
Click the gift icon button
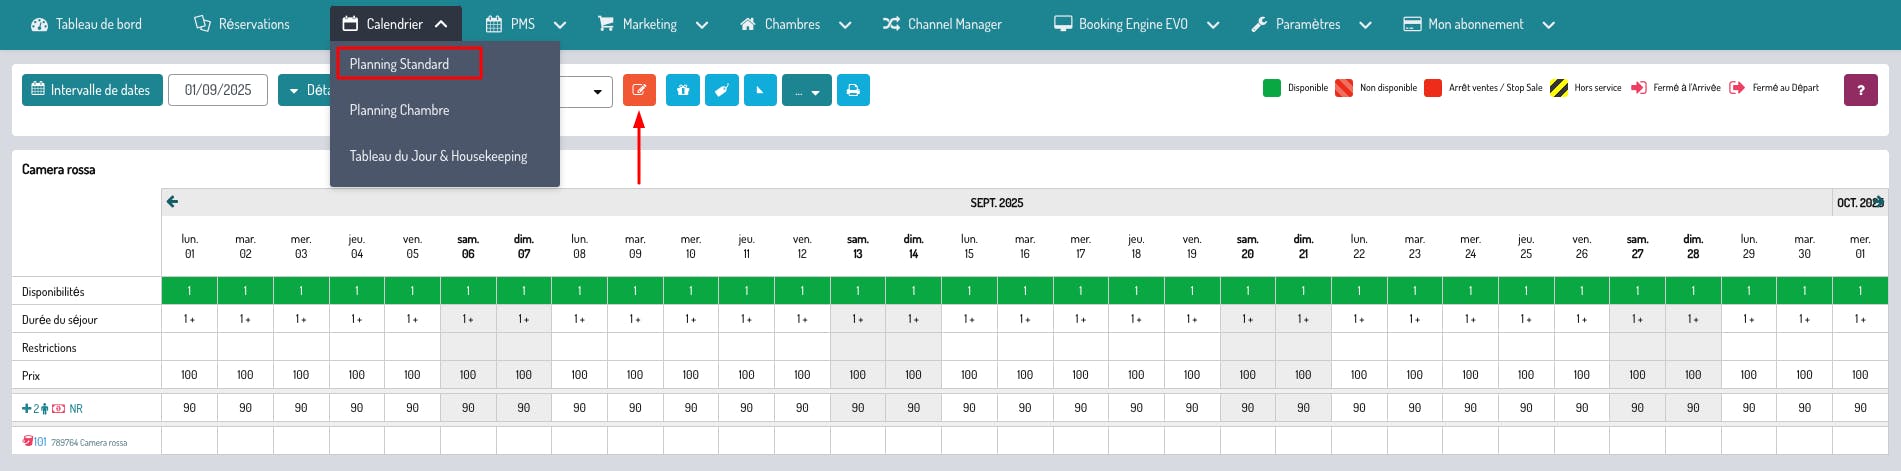[x=682, y=90]
